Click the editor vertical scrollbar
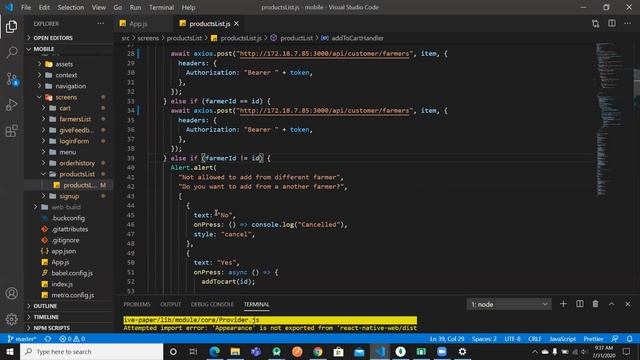 (x=637, y=82)
